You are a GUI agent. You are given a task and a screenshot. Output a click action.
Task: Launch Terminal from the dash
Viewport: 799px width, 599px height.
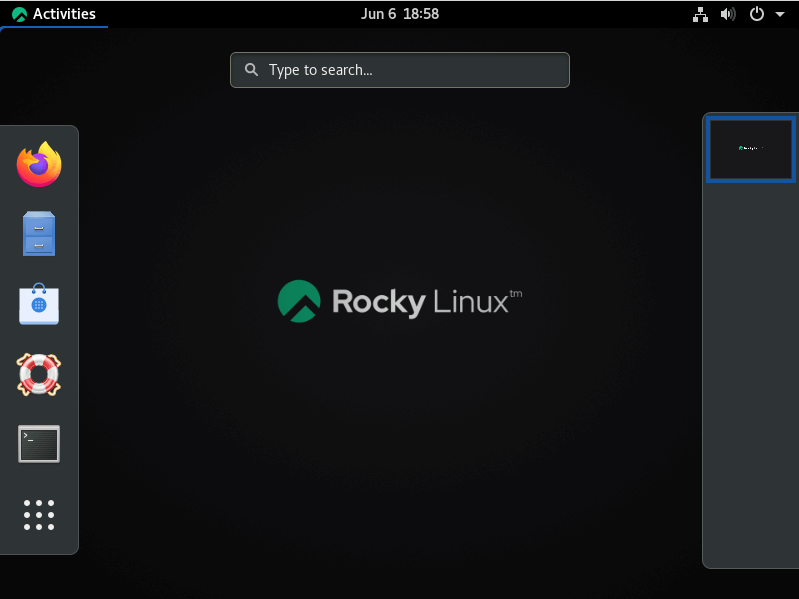point(39,444)
